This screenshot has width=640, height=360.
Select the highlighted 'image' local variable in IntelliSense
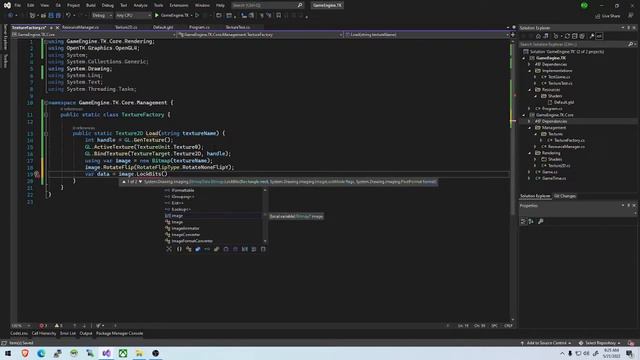point(214,216)
